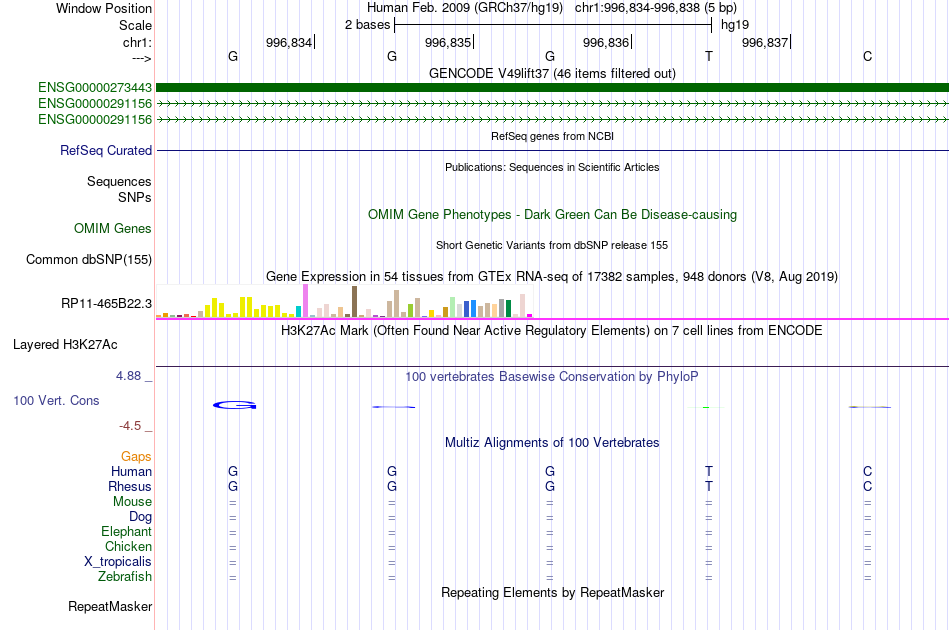
Task: Select the Dog species label
Action: (x=141, y=517)
